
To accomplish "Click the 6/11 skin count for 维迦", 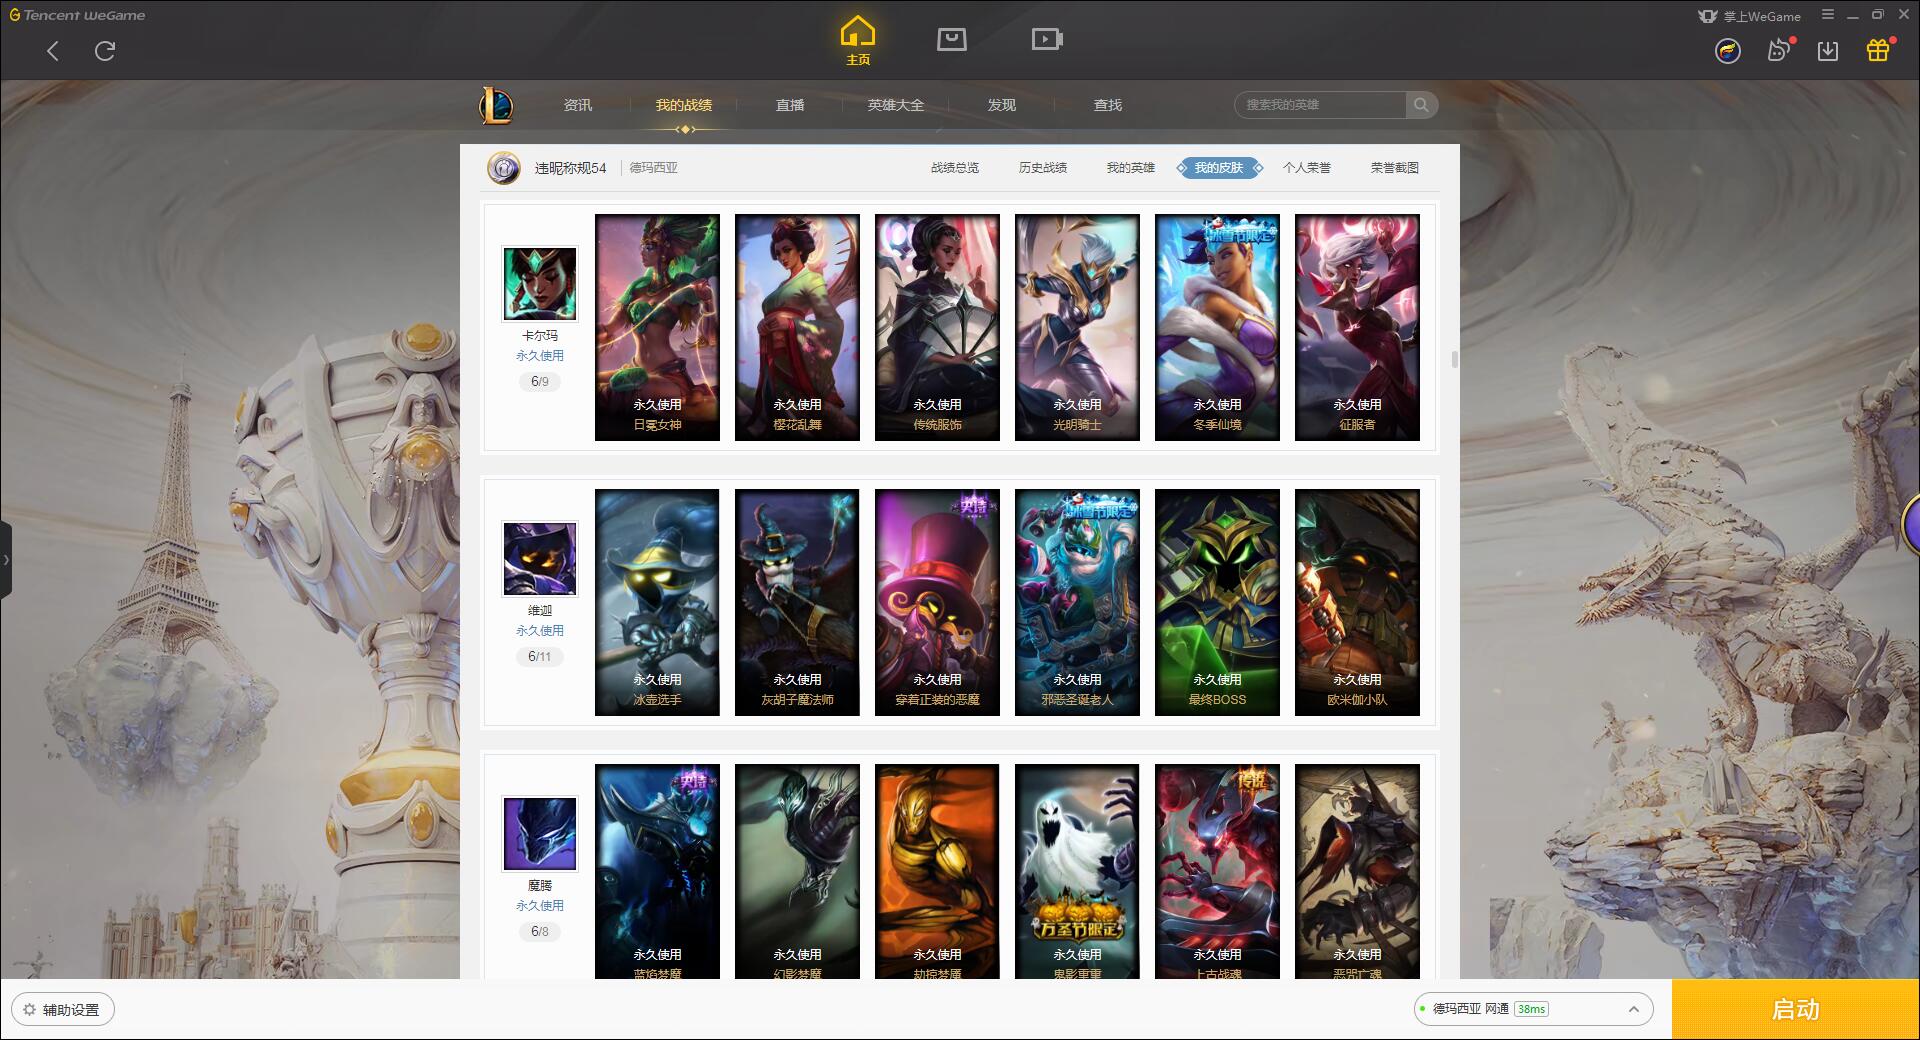I will [540, 657].
